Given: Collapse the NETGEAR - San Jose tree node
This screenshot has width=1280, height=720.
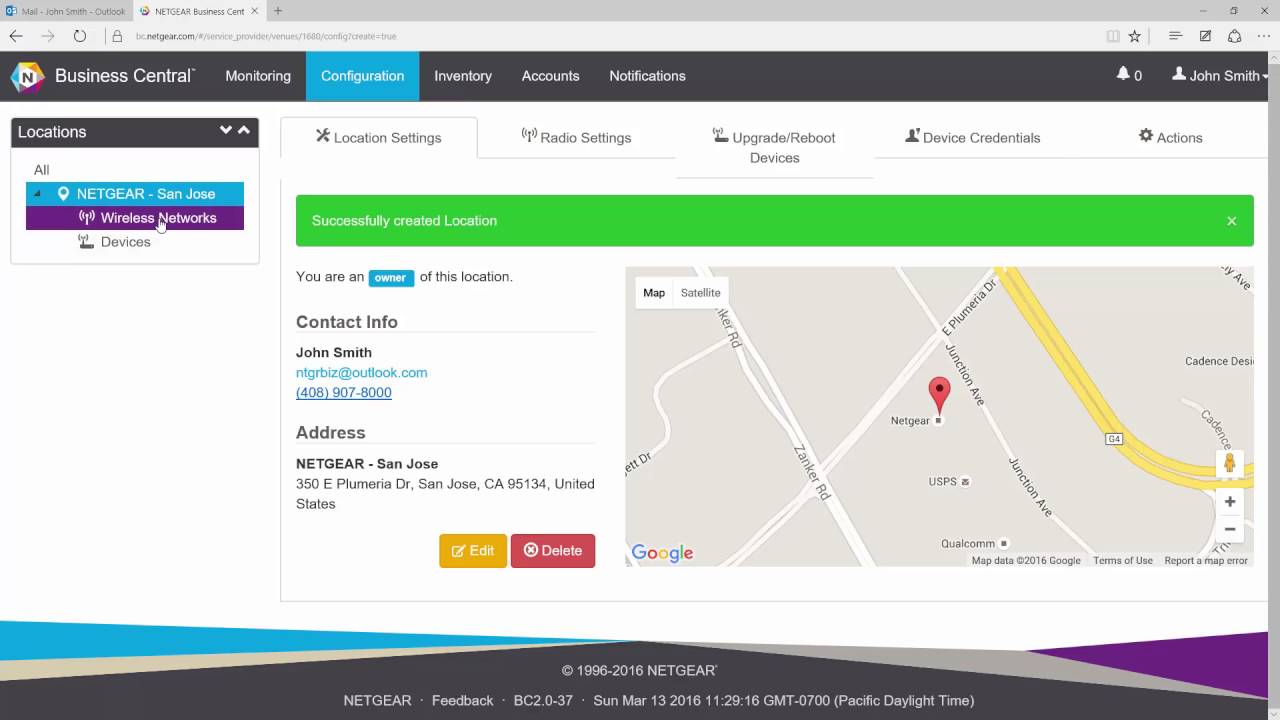Looking at the screenshot, I should [38, 194].
